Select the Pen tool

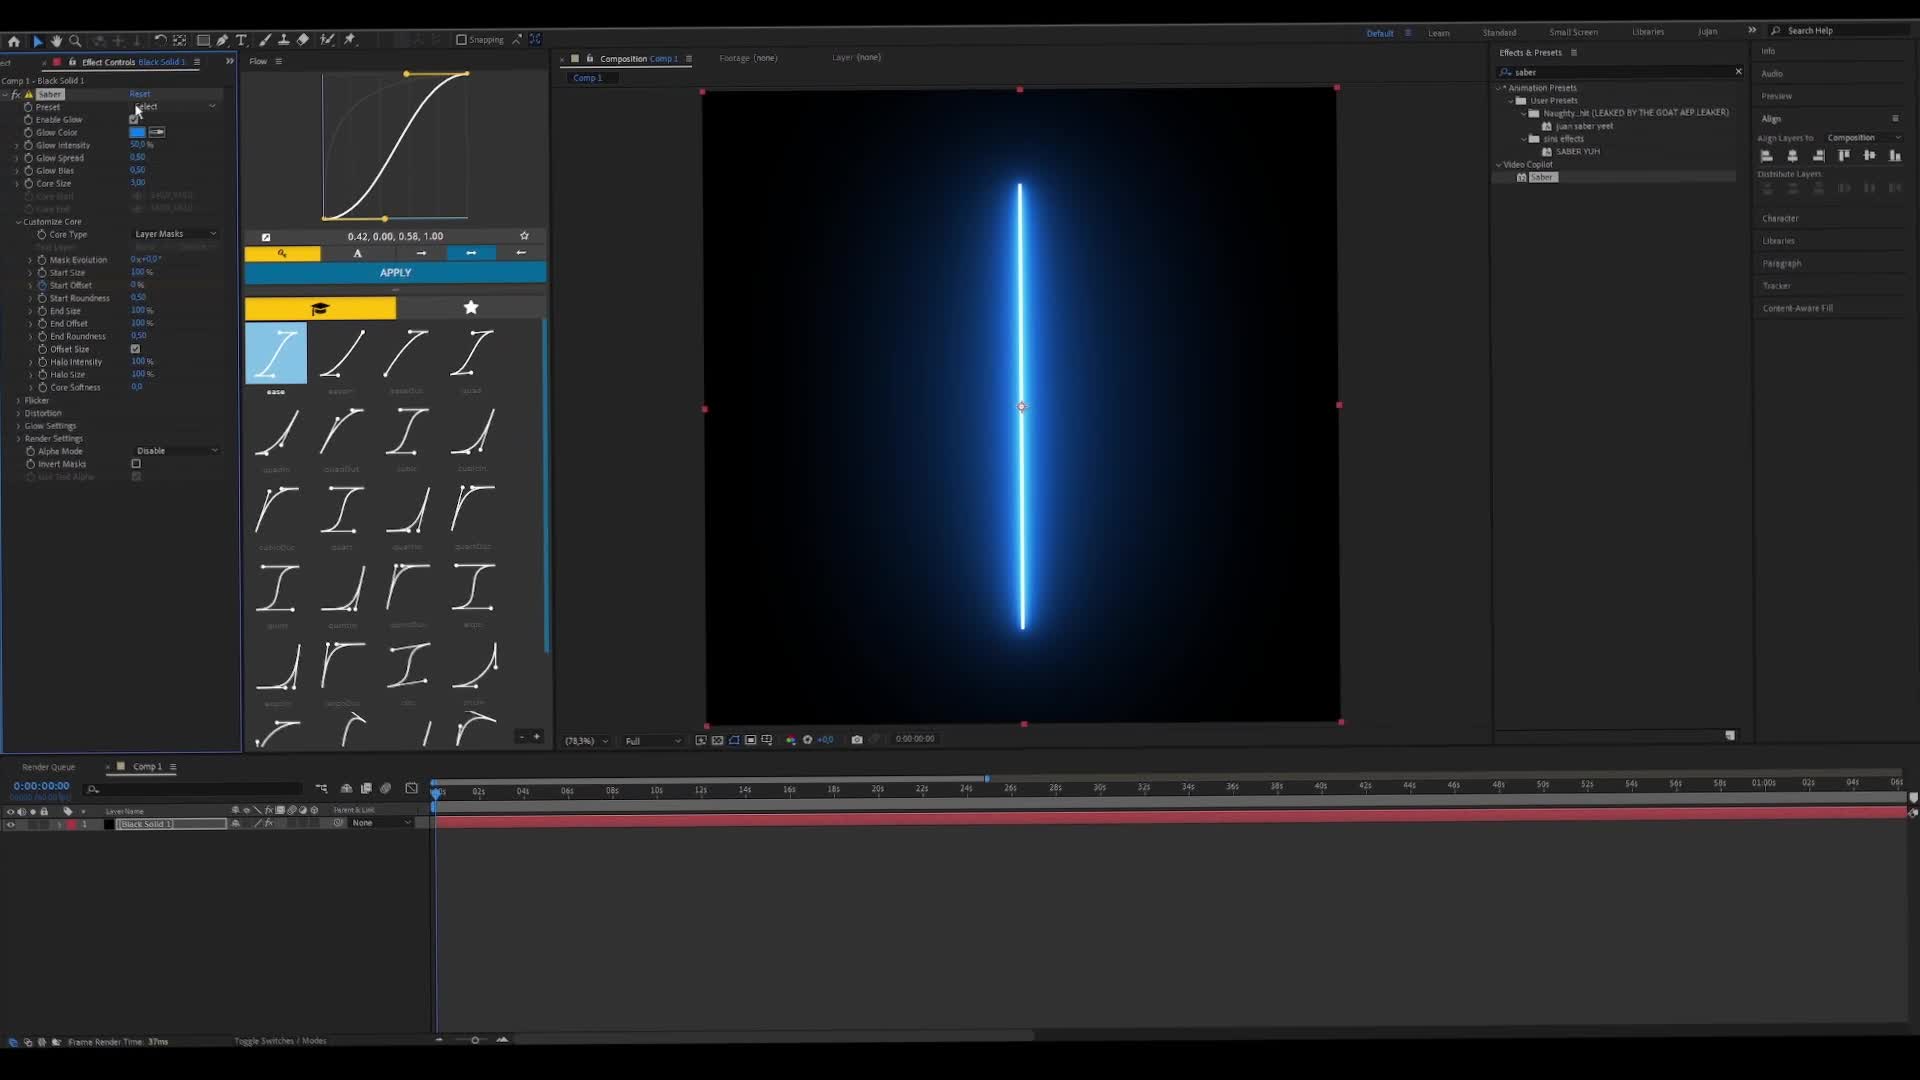(x=224, y=41)
